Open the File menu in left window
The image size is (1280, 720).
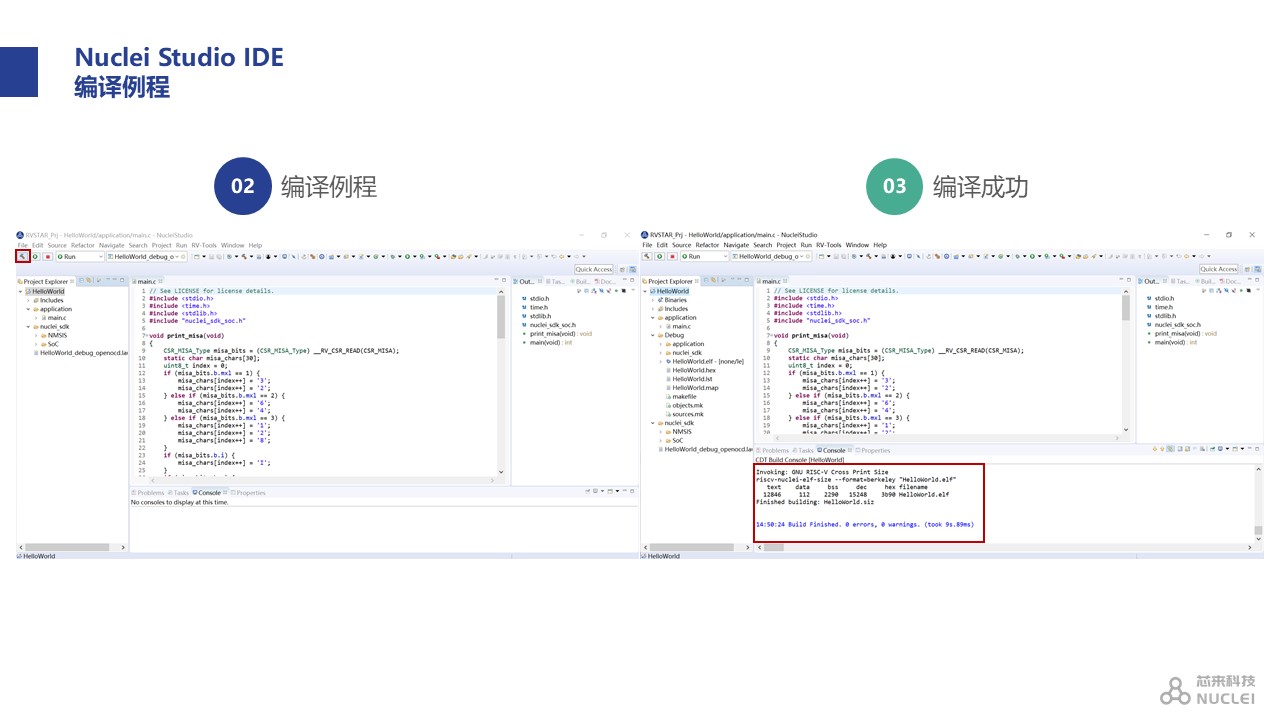[x=22, y=245]
